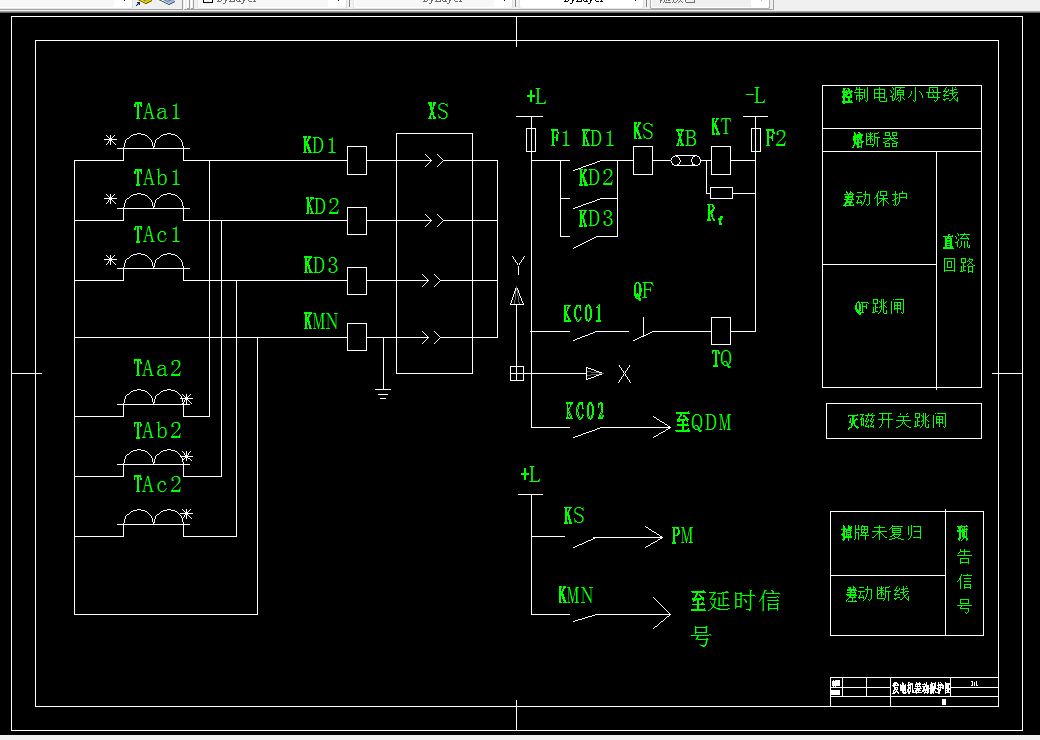Image resolution: width=1040 pixels, height=740 pixels.
Task: Select the F2 fuse label
Action: (x=775, y=138)
